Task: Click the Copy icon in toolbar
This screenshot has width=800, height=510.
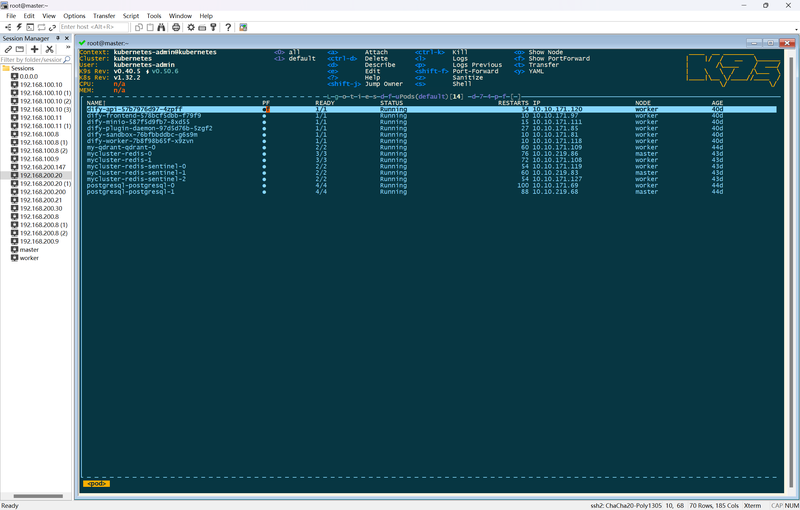Action: pyautogui.click(x=139, y=27)
